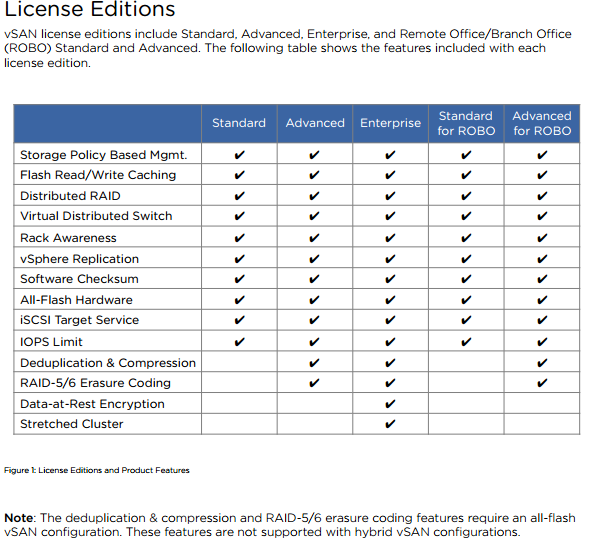Click Standard for ROBO checkmark, iSCSI Target
Viewport: 599px width, 541px height.
click(x=466, y=319)
